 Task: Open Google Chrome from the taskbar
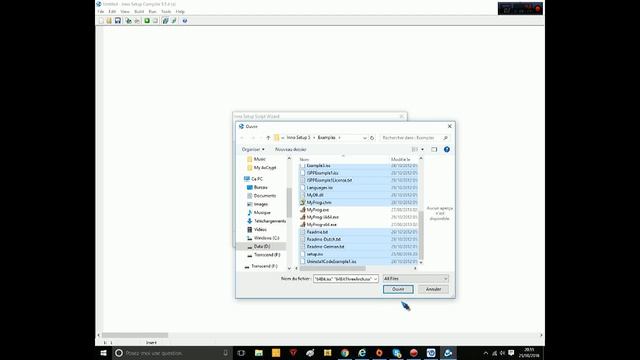pyautogui.click(x=345, y=353)
